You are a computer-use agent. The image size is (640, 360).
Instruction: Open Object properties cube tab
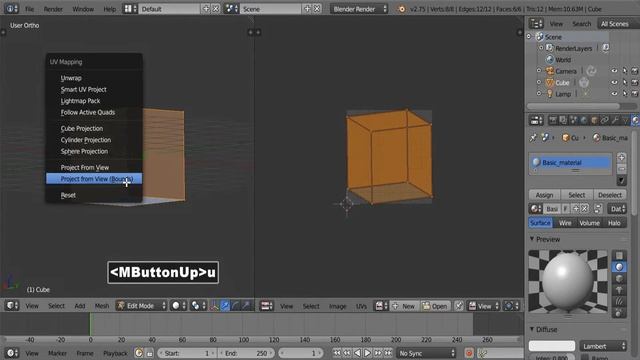coord(594,120)
